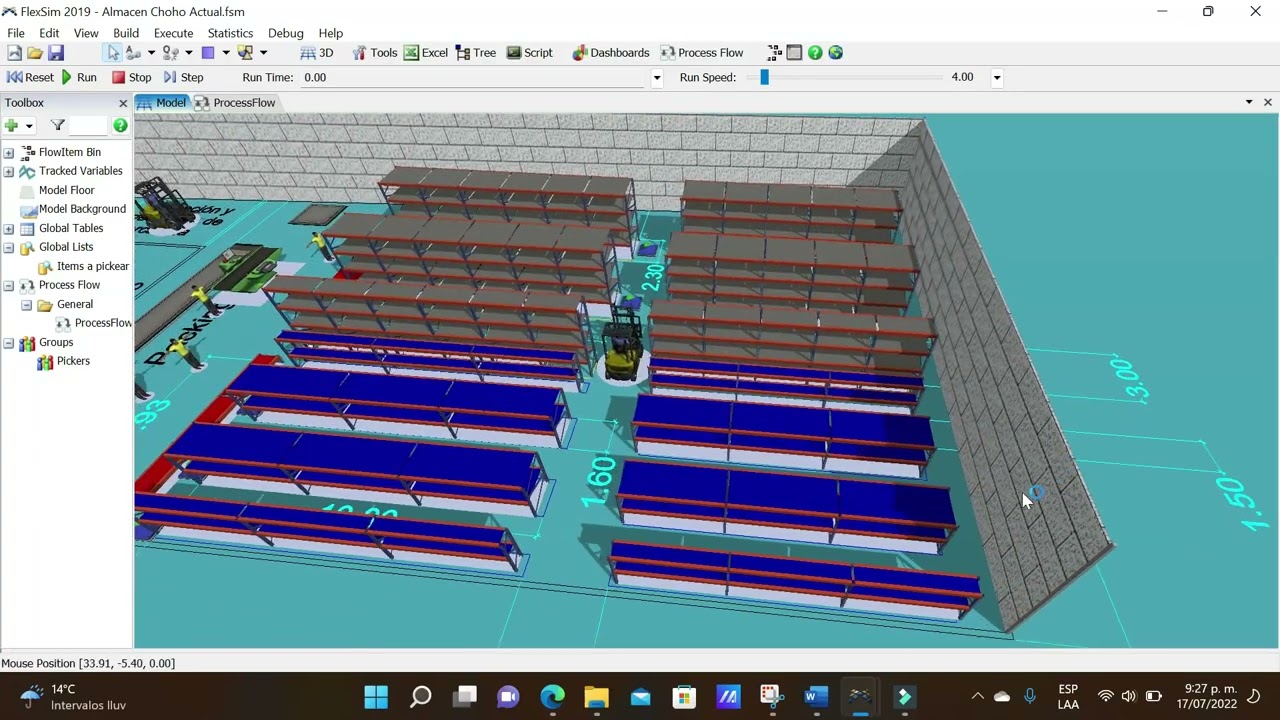Select Model Floor in Toolbox
The height and width of the screenshot is (720, 1280).
[x=66, y=191]
